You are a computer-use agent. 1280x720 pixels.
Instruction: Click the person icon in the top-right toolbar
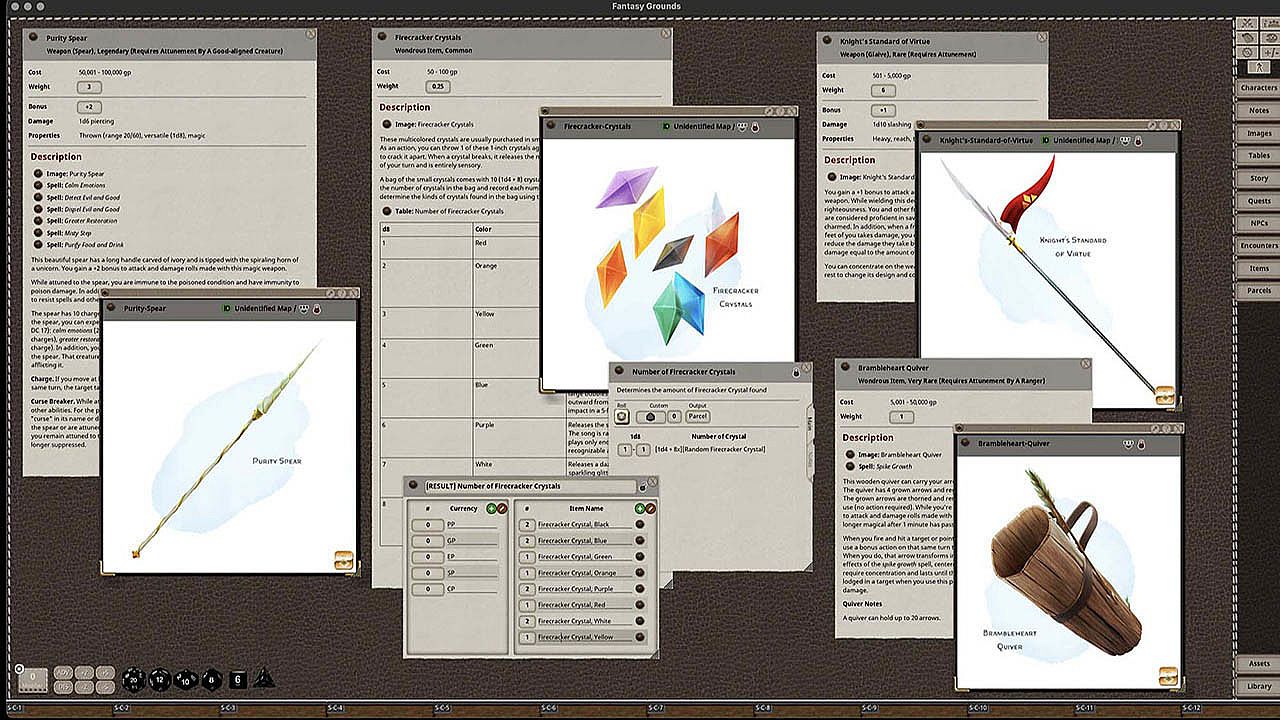(x=1259, y=66)
